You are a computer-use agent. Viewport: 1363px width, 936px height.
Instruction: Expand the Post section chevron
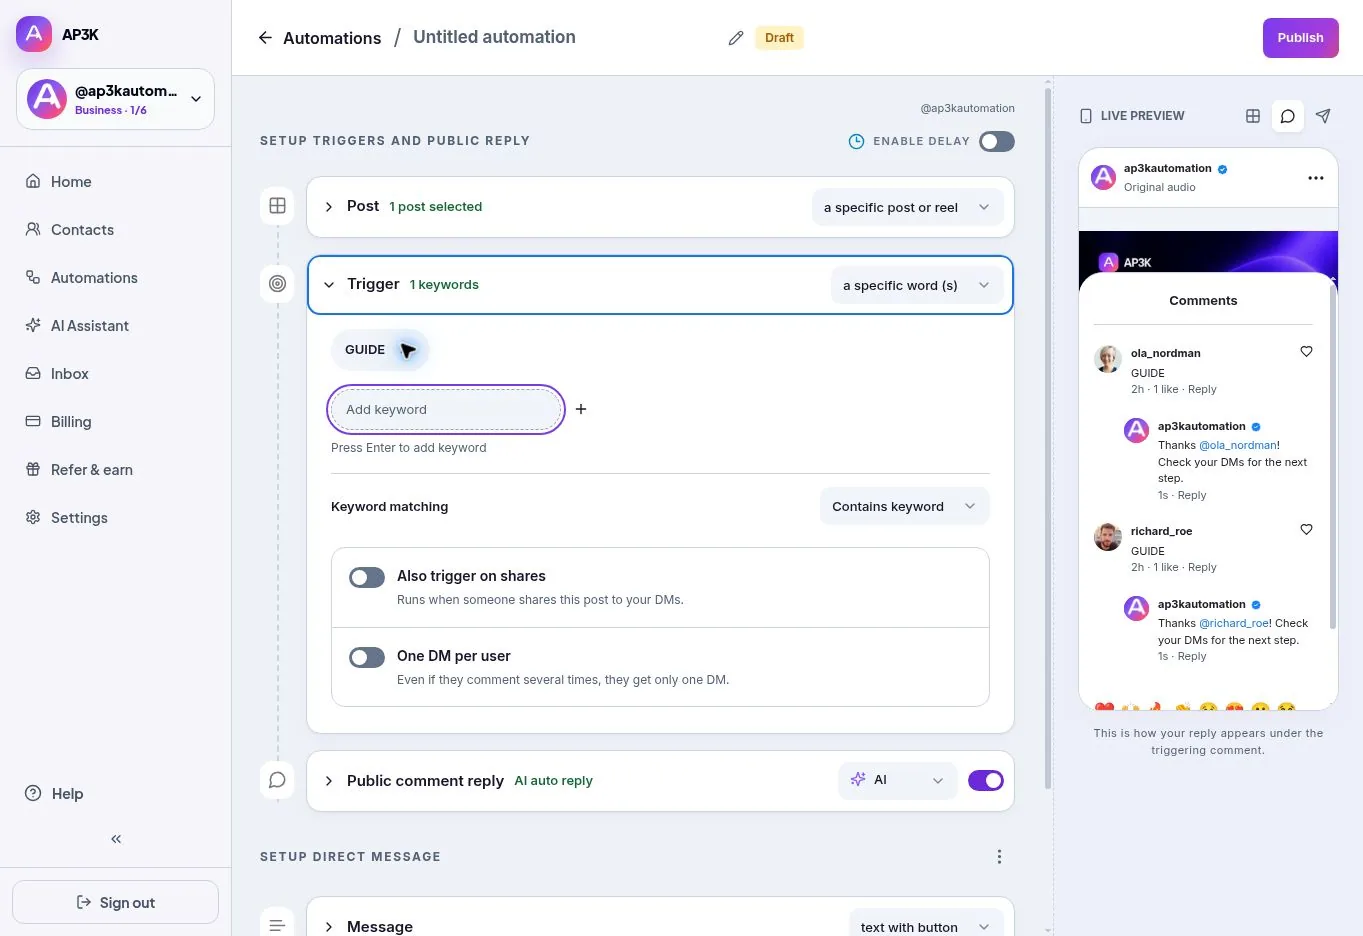pos(329,207)
